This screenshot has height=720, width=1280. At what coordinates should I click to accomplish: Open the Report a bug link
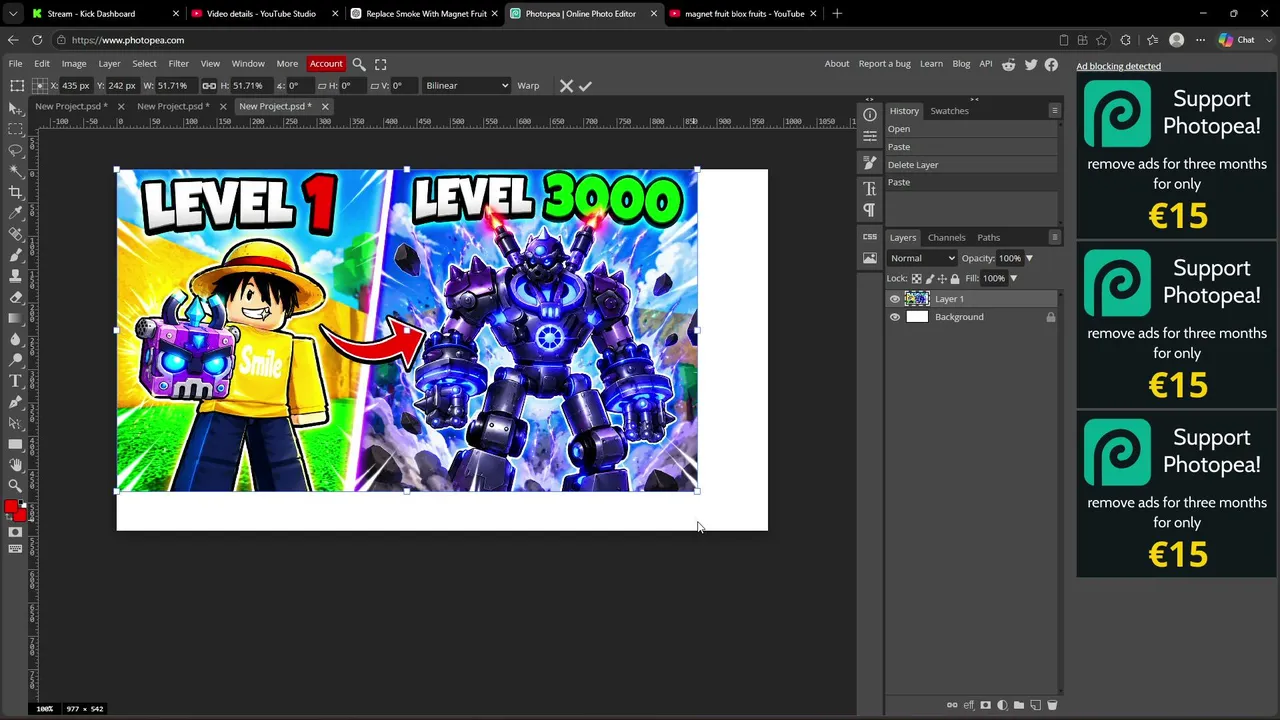[884, 64]
